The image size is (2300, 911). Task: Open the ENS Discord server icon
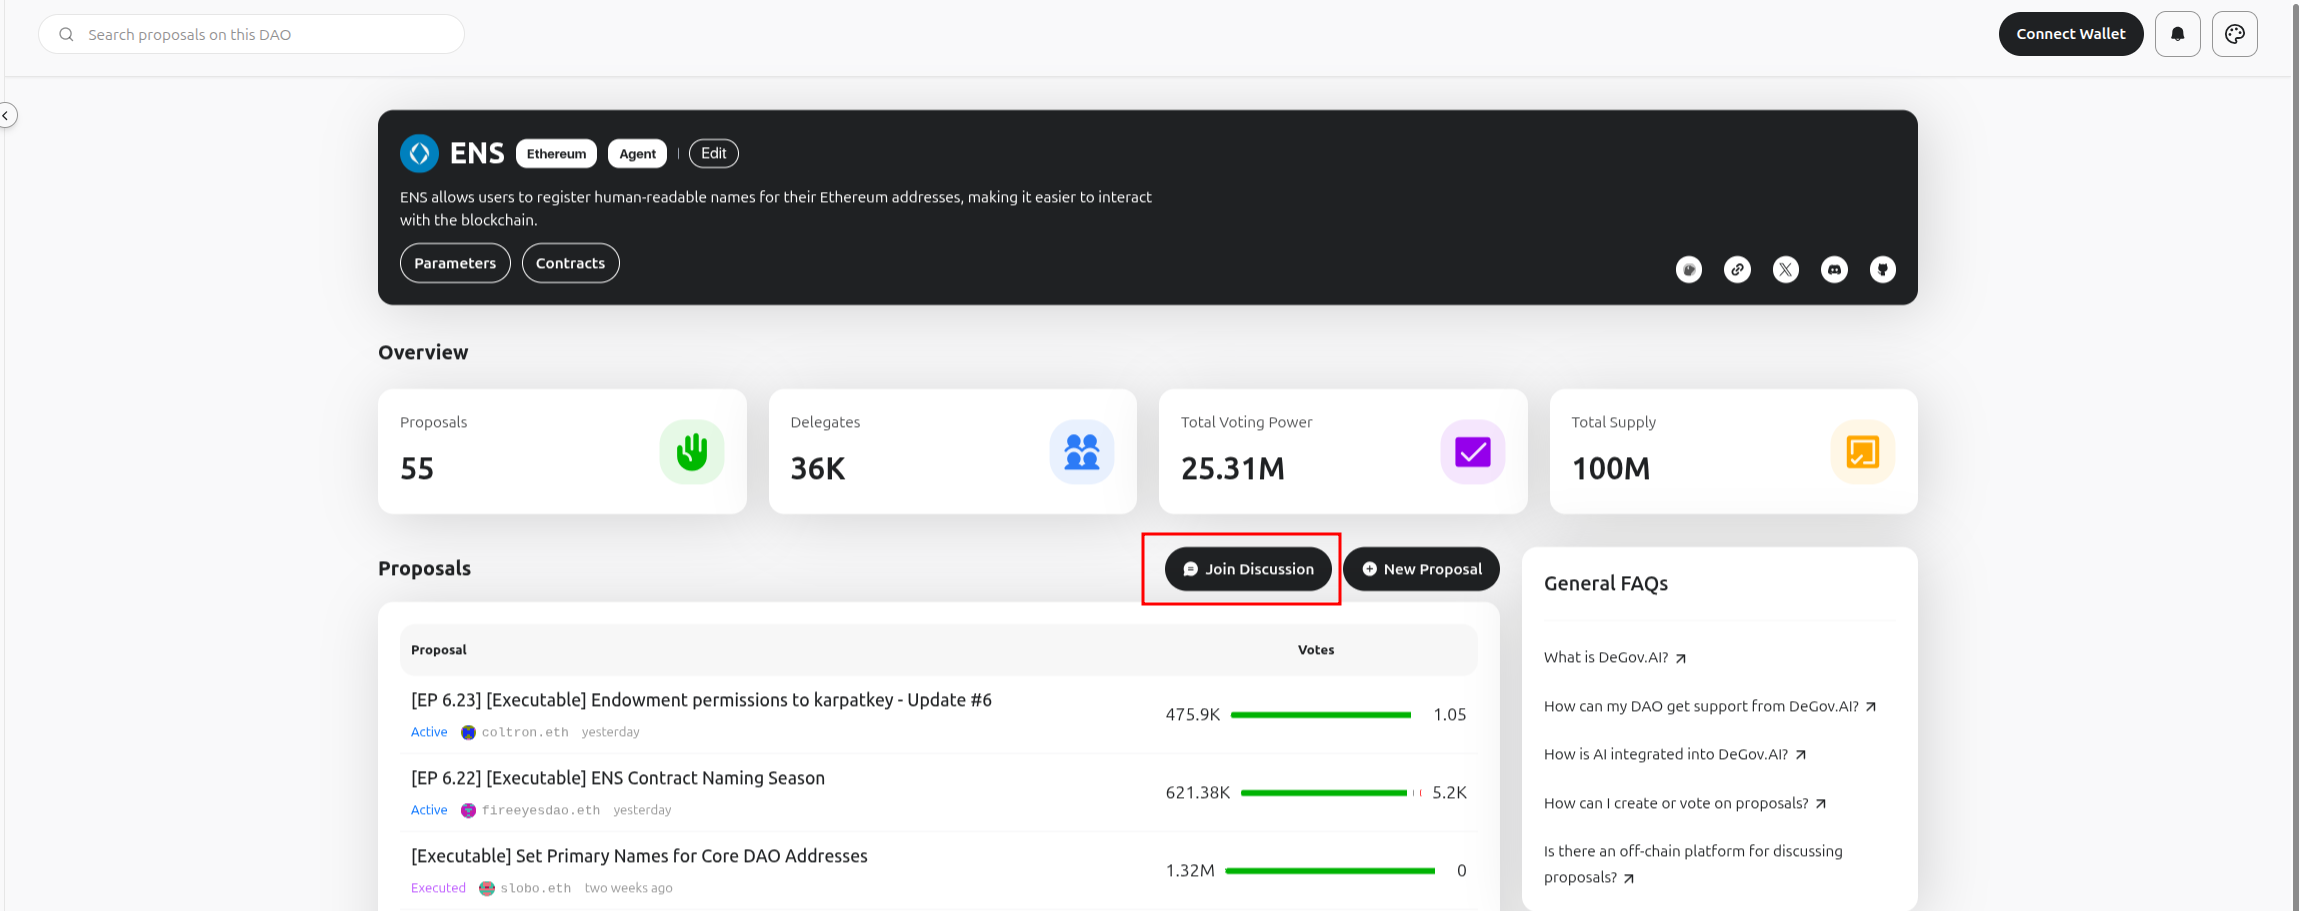[1834, 269]
